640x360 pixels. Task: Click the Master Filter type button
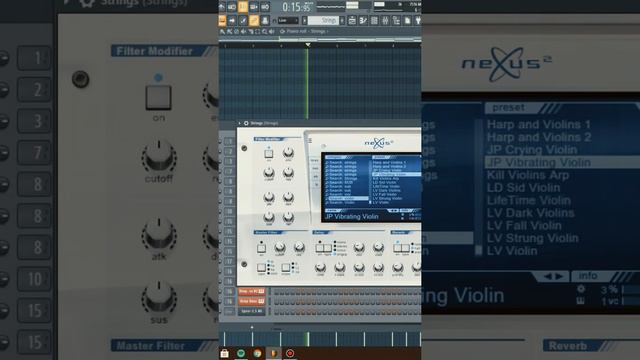[x=261, y=267]
